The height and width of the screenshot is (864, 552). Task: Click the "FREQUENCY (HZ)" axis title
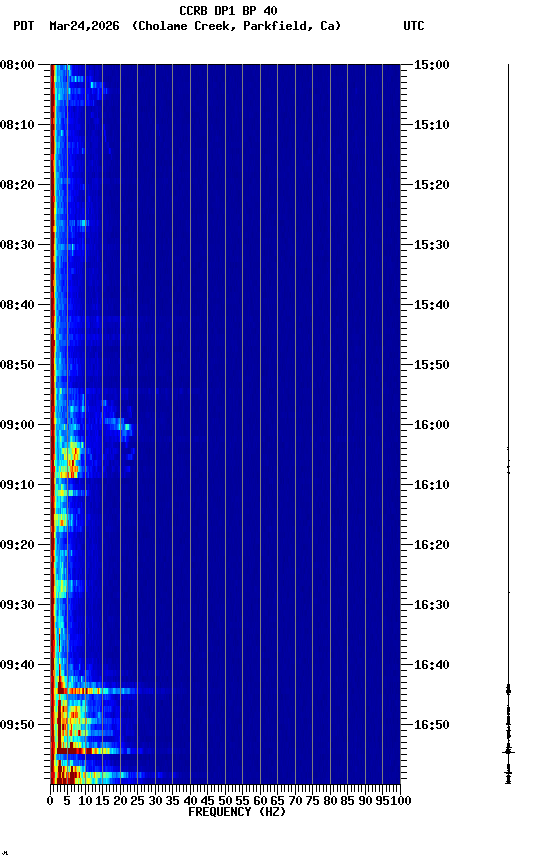point(237,812)
